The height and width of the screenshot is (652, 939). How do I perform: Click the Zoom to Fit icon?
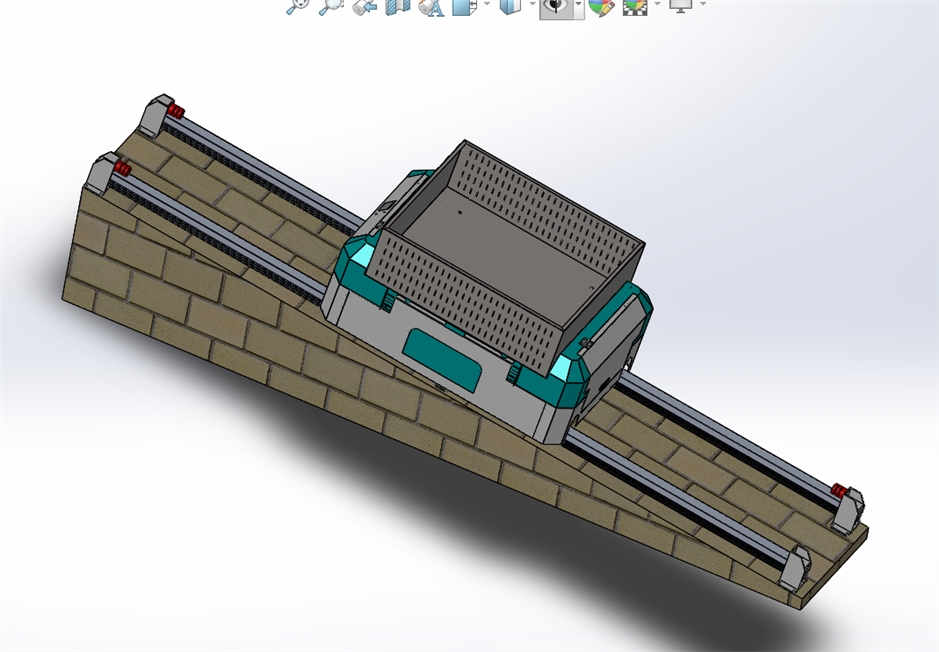(298, 6)
